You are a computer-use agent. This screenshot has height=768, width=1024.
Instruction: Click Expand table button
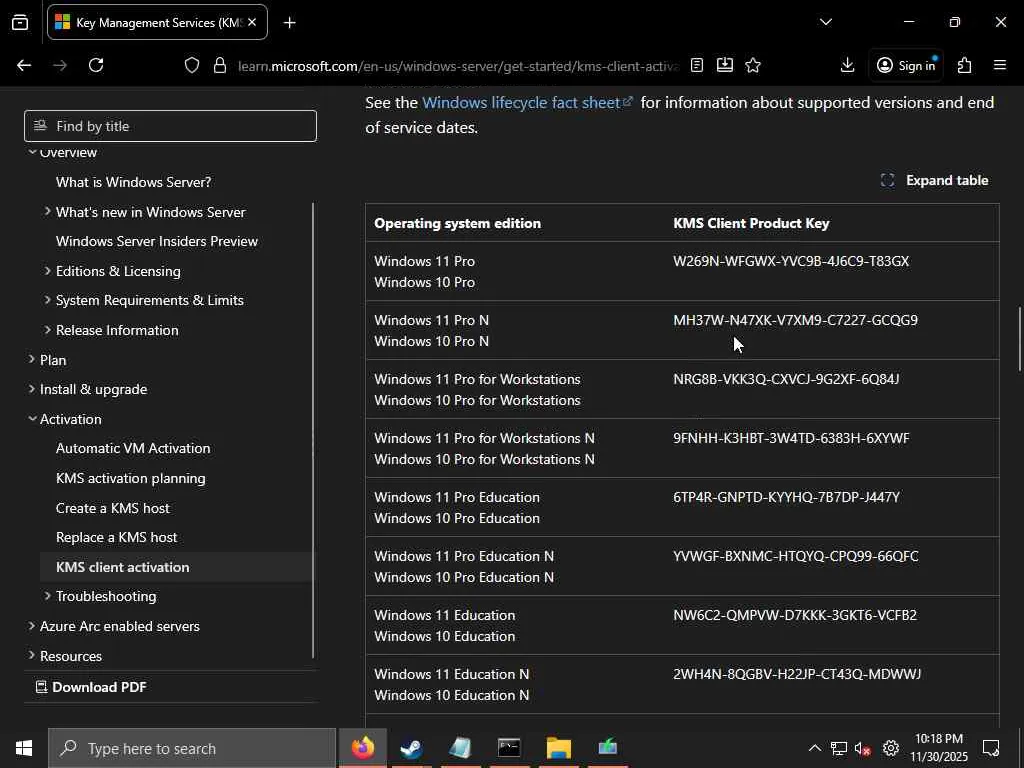tap(935, 180)
